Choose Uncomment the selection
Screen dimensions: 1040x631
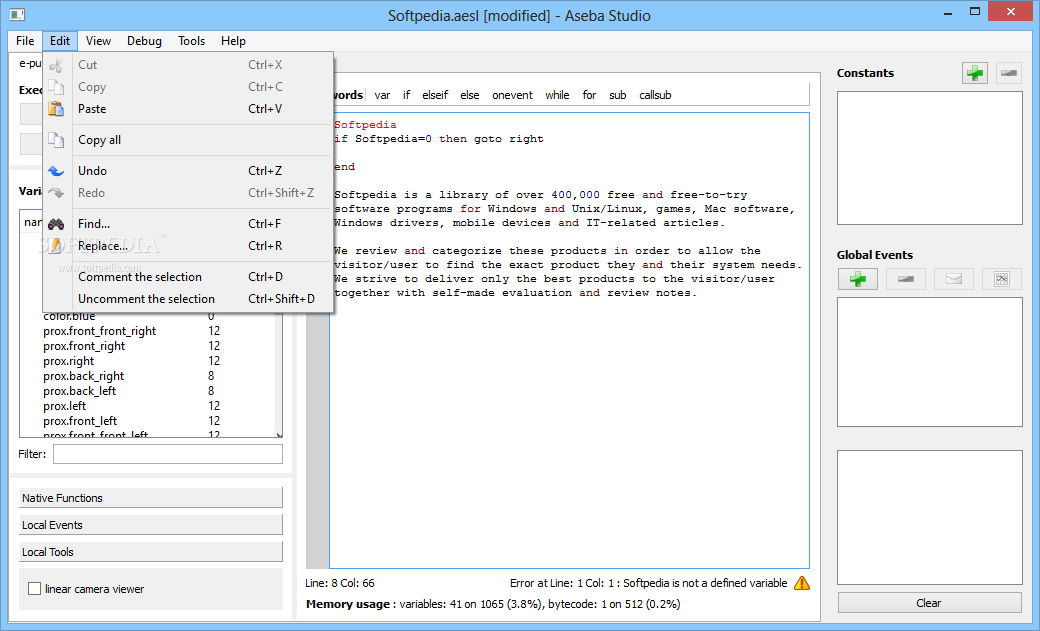tap(188, 299)
